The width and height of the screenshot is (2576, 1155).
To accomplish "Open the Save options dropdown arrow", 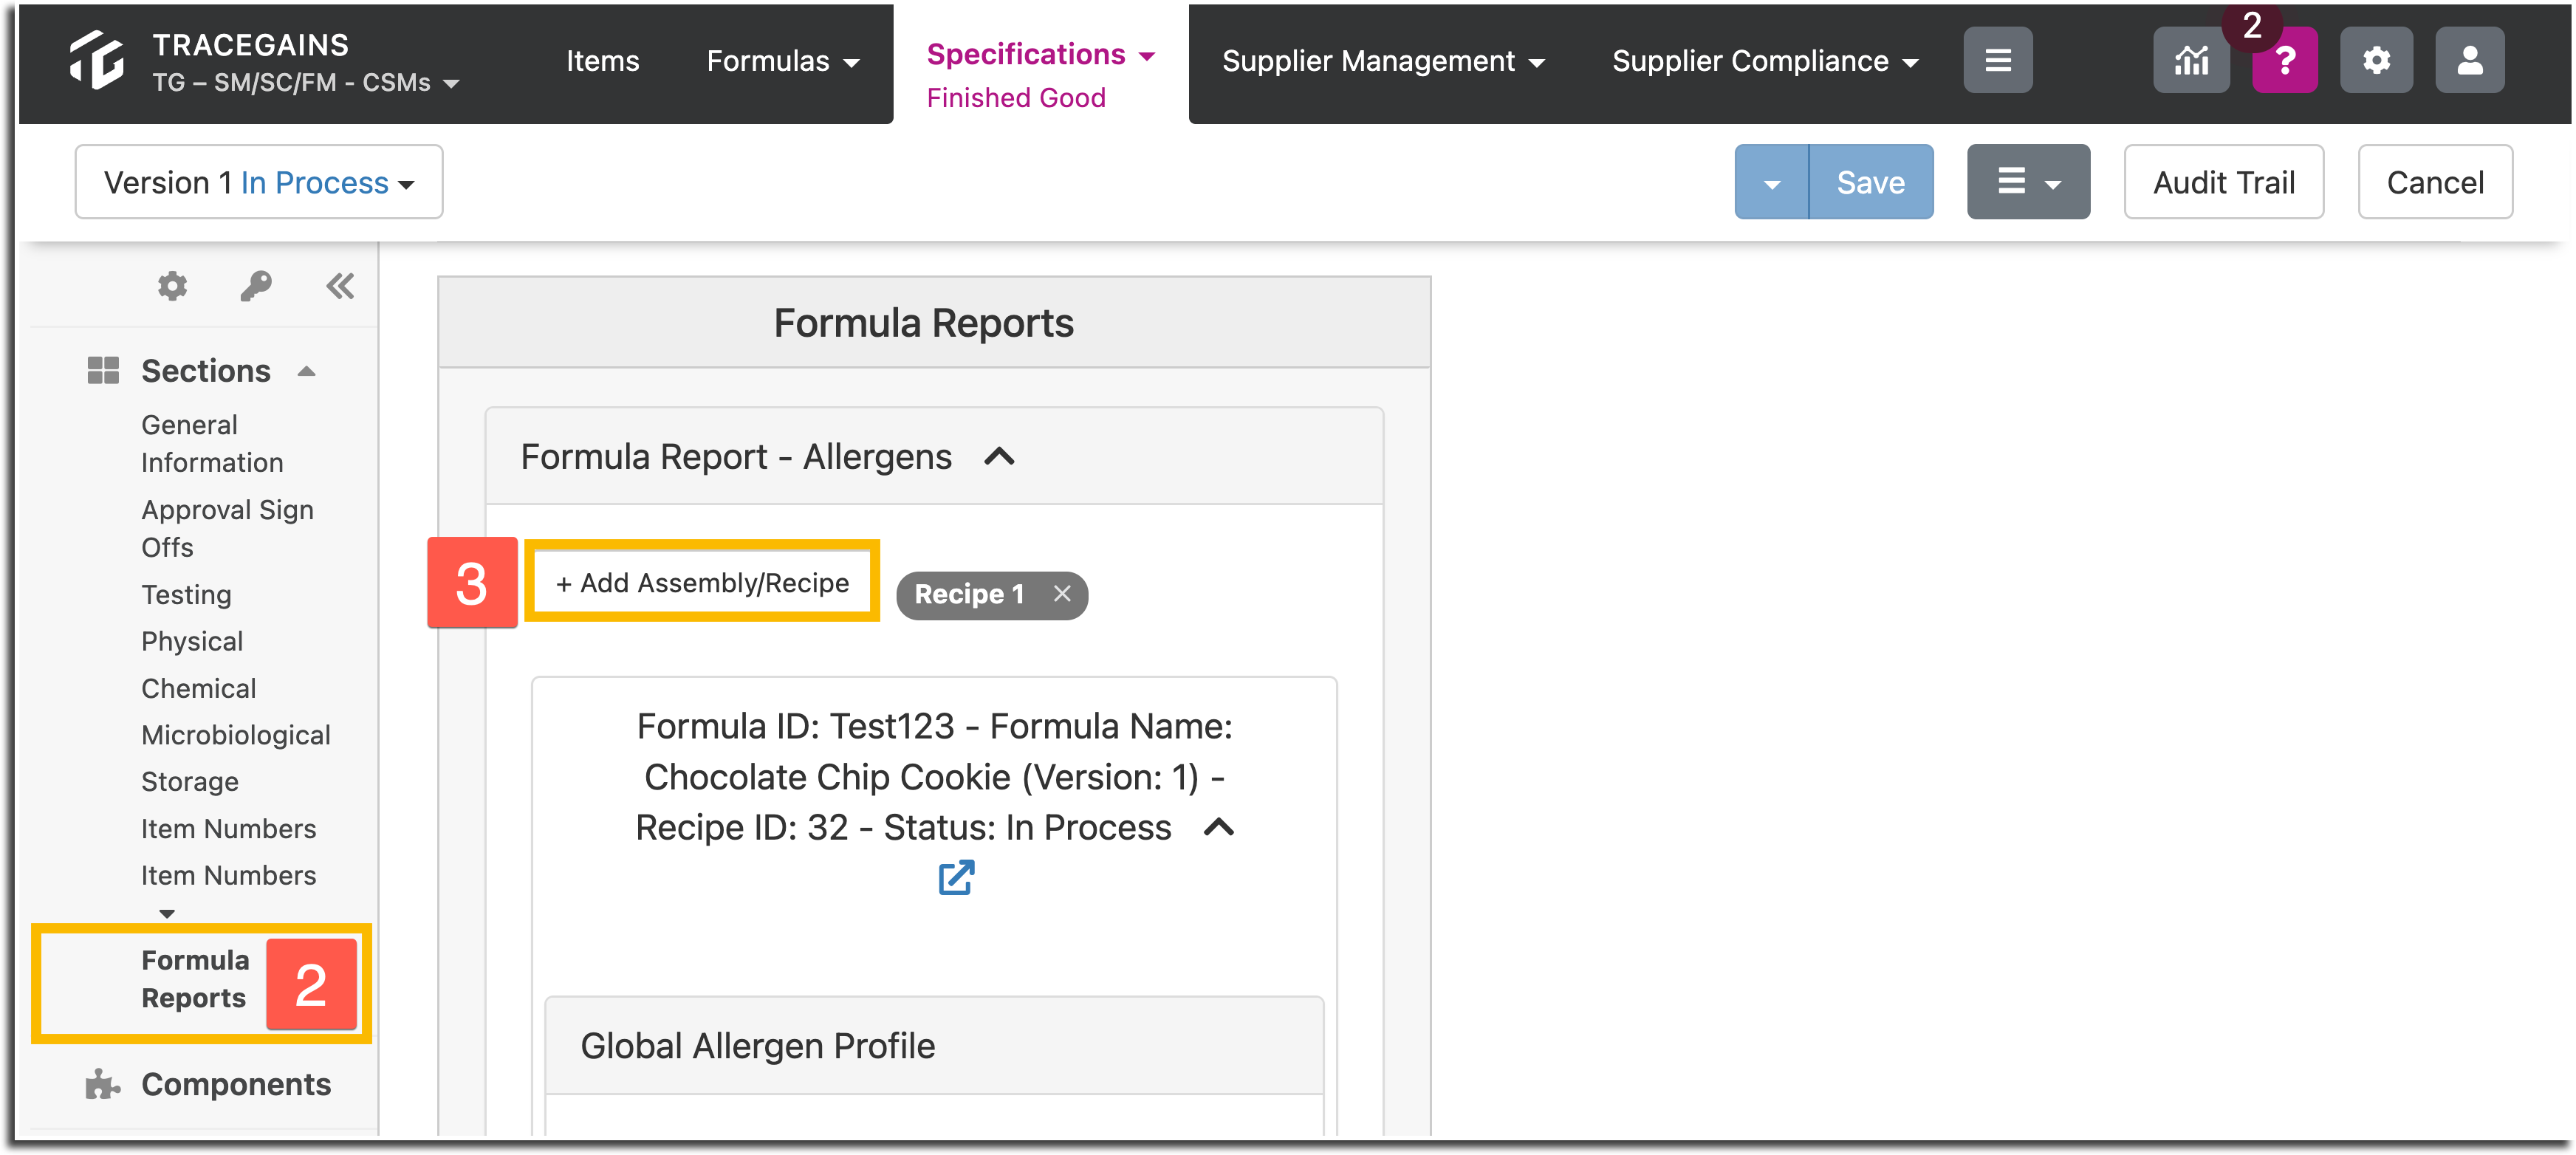I will tap(1772, 182).
